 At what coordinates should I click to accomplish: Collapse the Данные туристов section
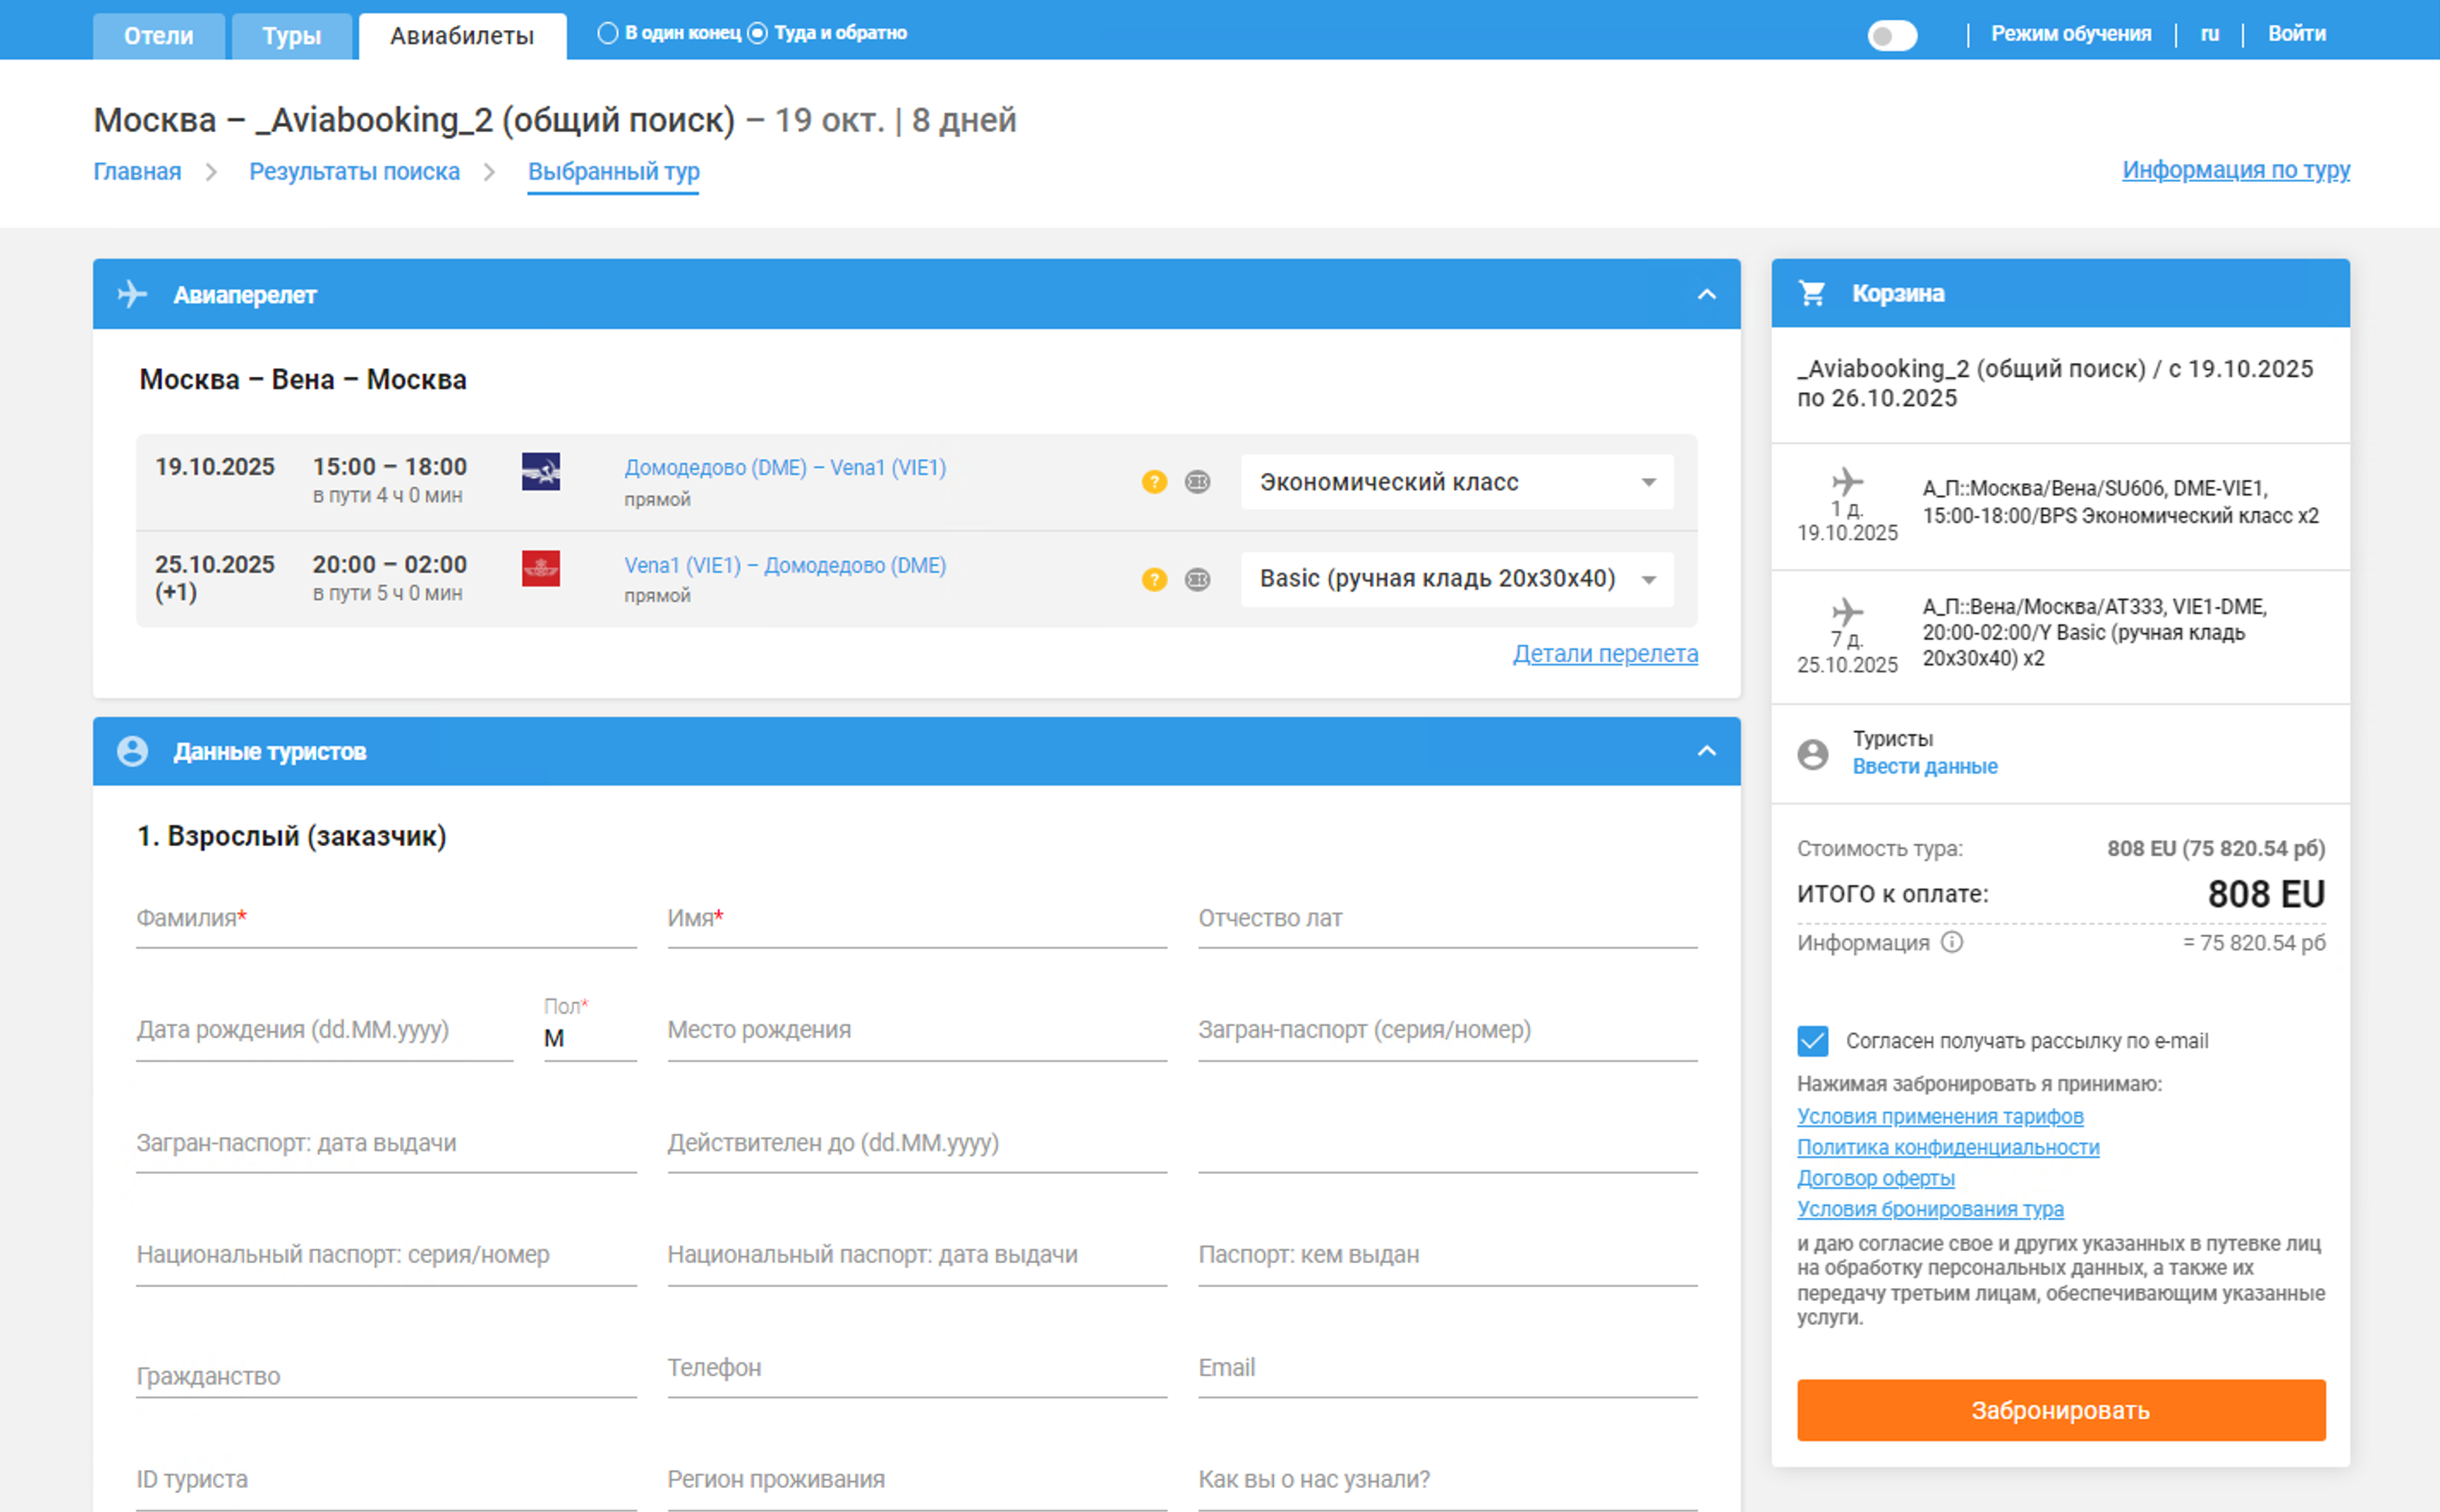click(x=1707, y=751)
